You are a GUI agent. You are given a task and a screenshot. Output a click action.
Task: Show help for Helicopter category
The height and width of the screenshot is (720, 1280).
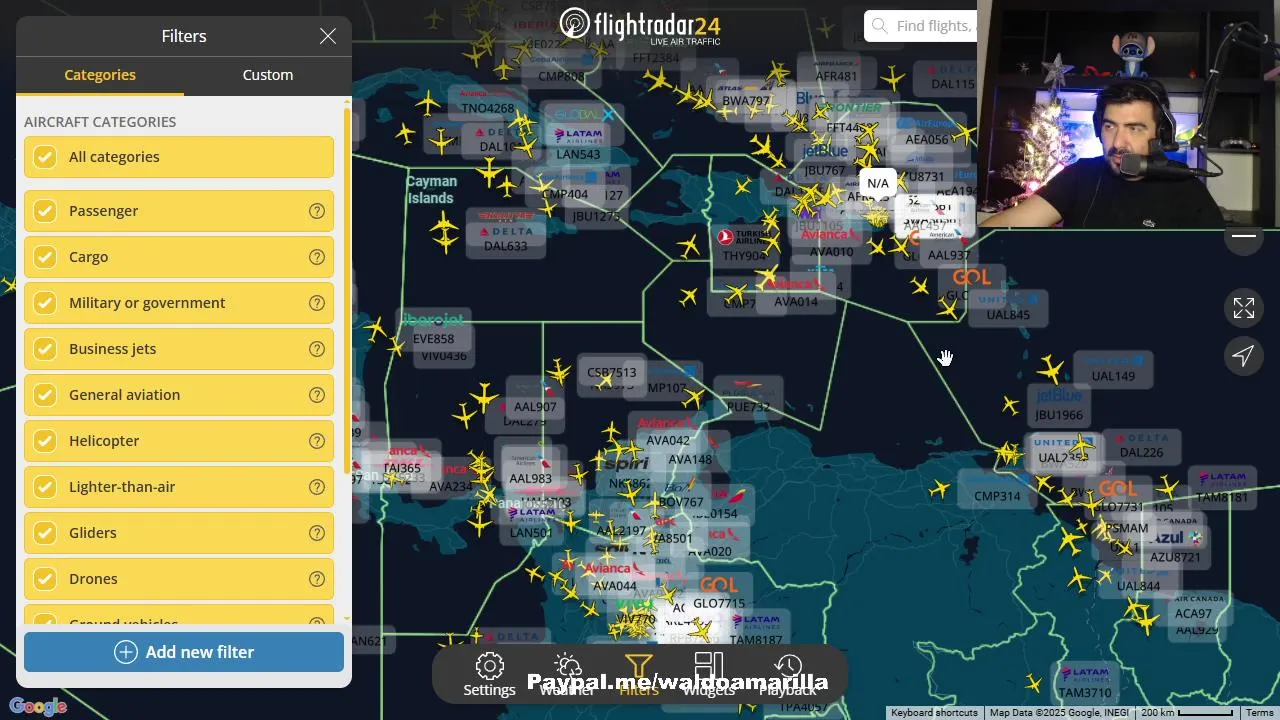pos(317,441)
